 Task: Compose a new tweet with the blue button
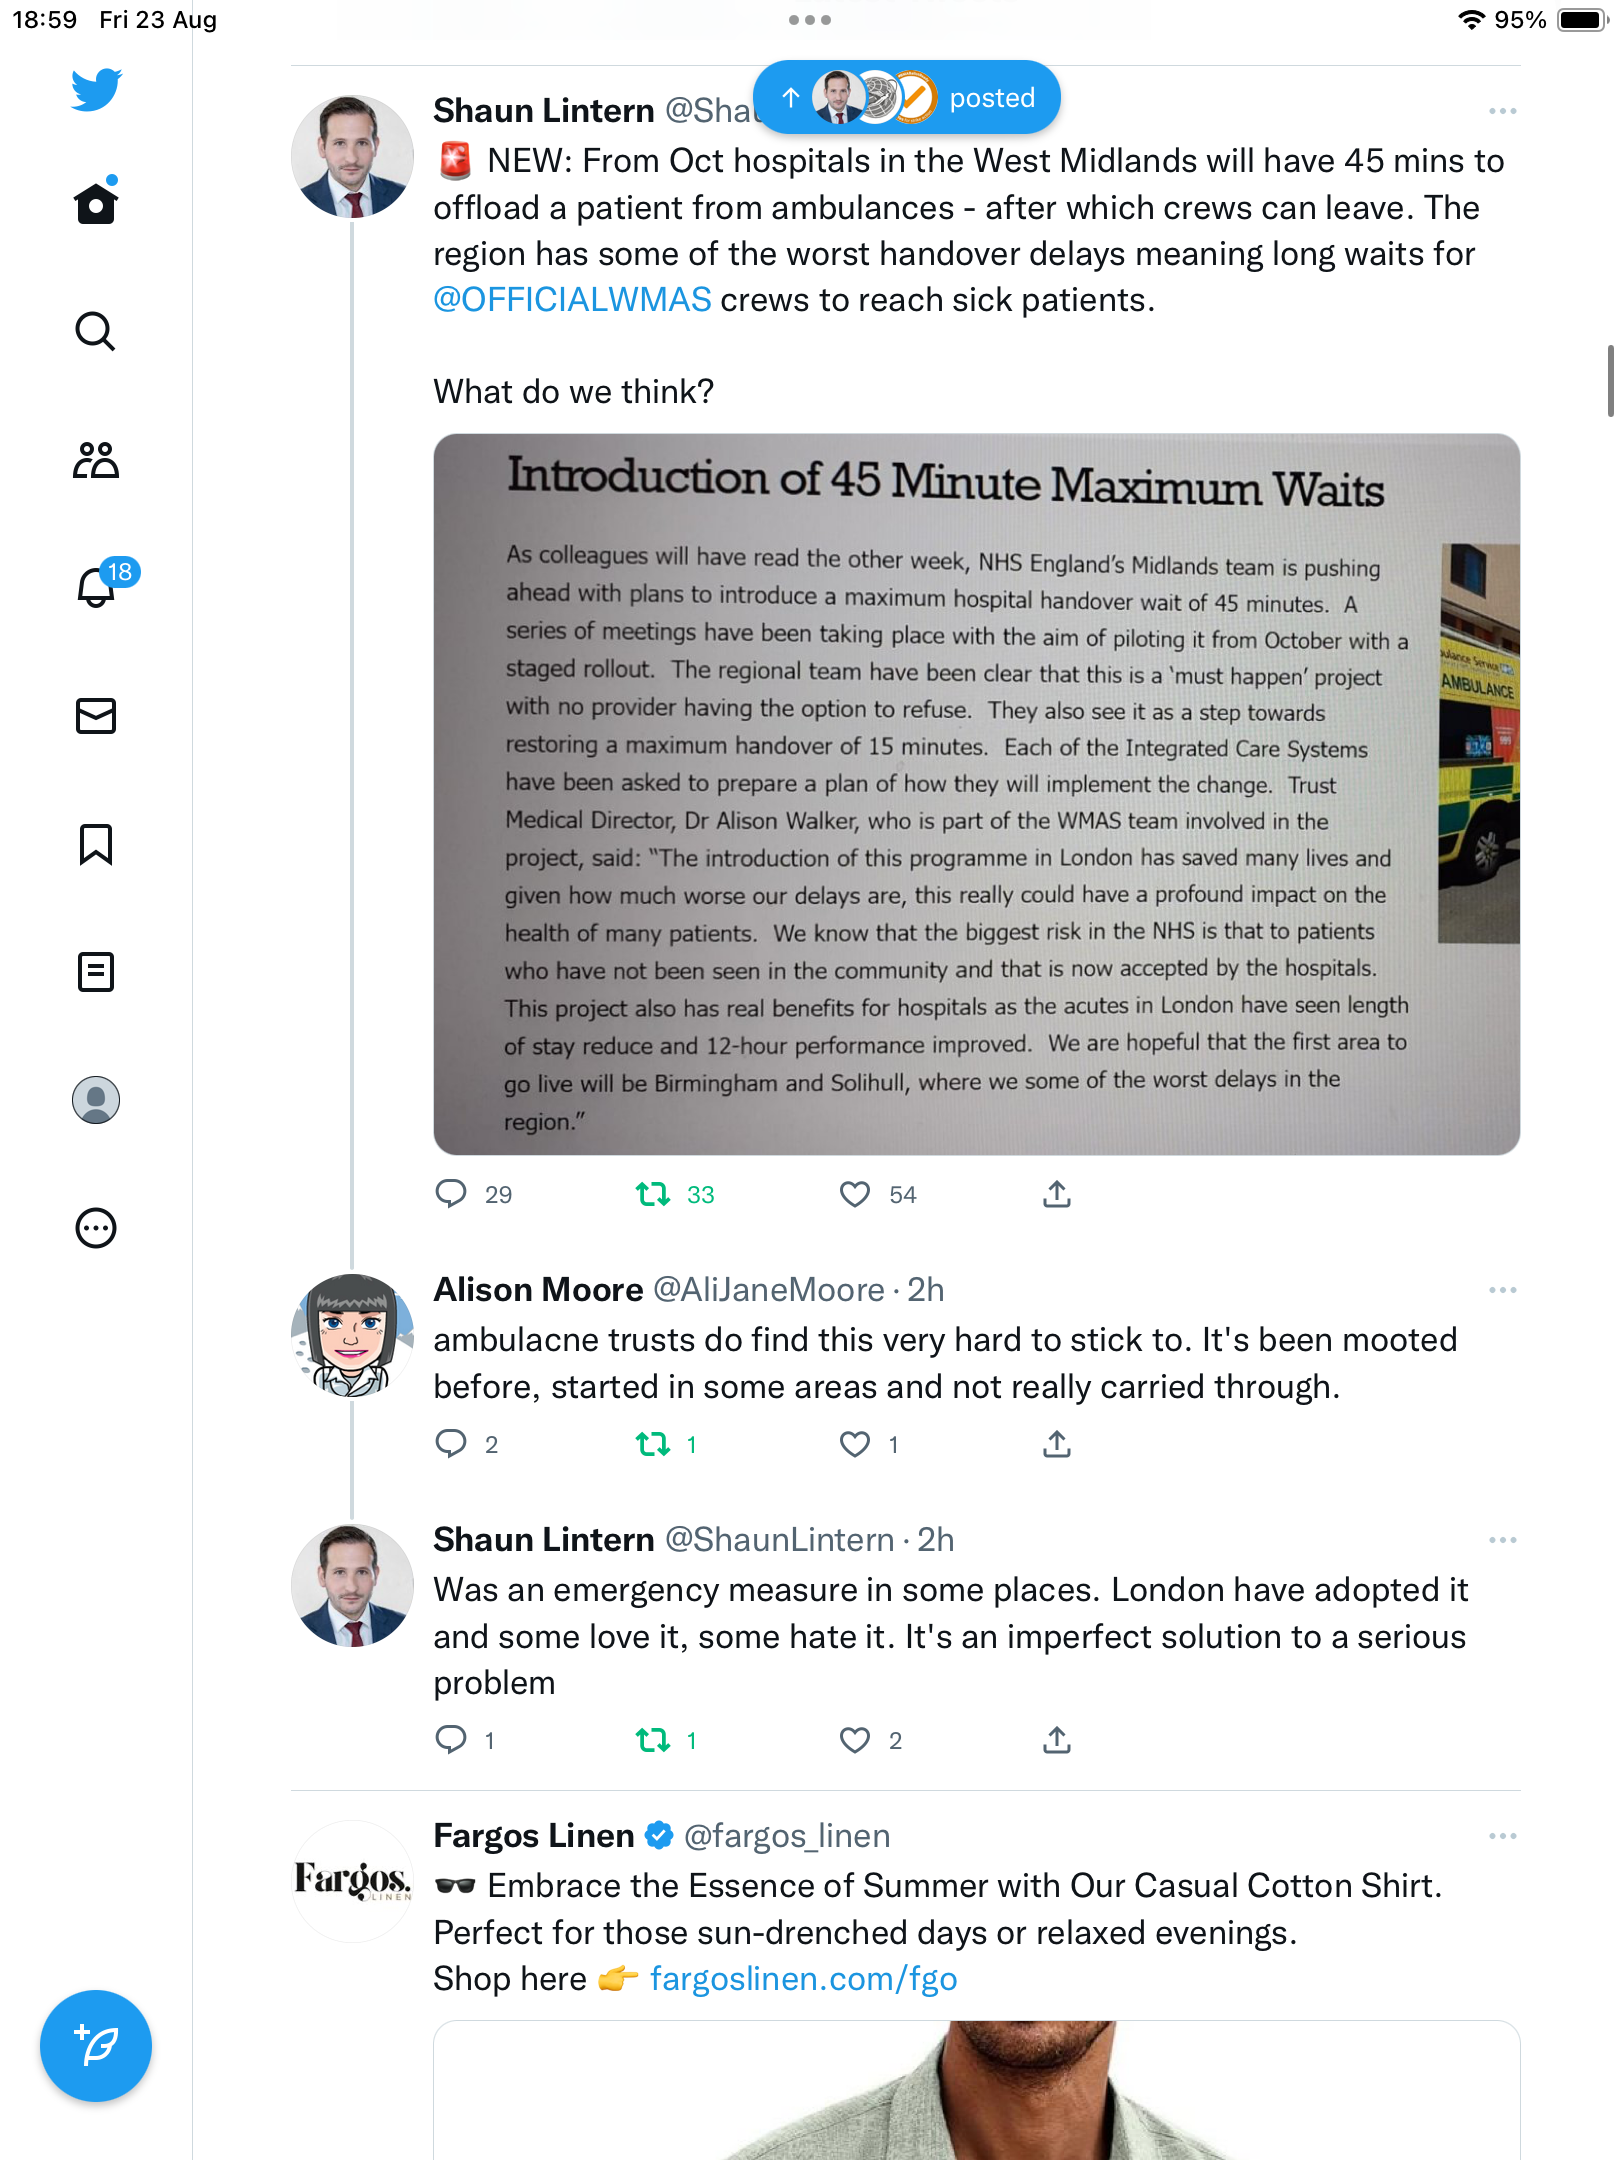[x=96, y=2046]
